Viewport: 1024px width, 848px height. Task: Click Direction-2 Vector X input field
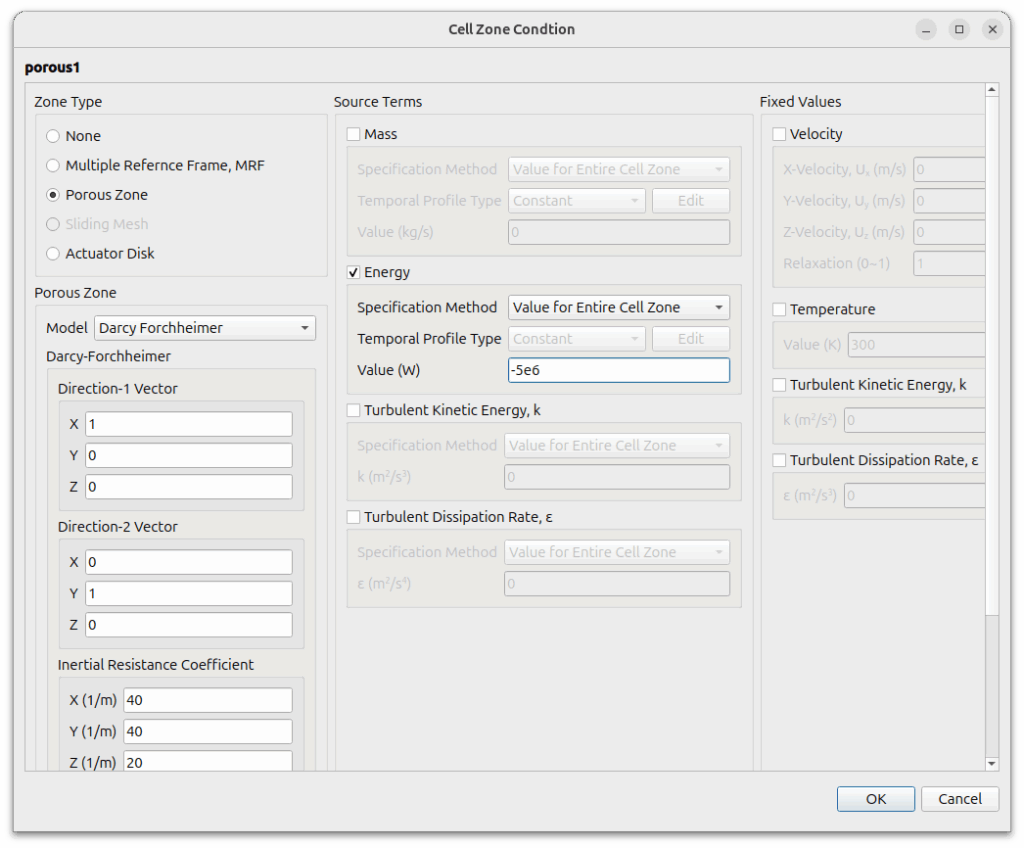coord(189,562)
